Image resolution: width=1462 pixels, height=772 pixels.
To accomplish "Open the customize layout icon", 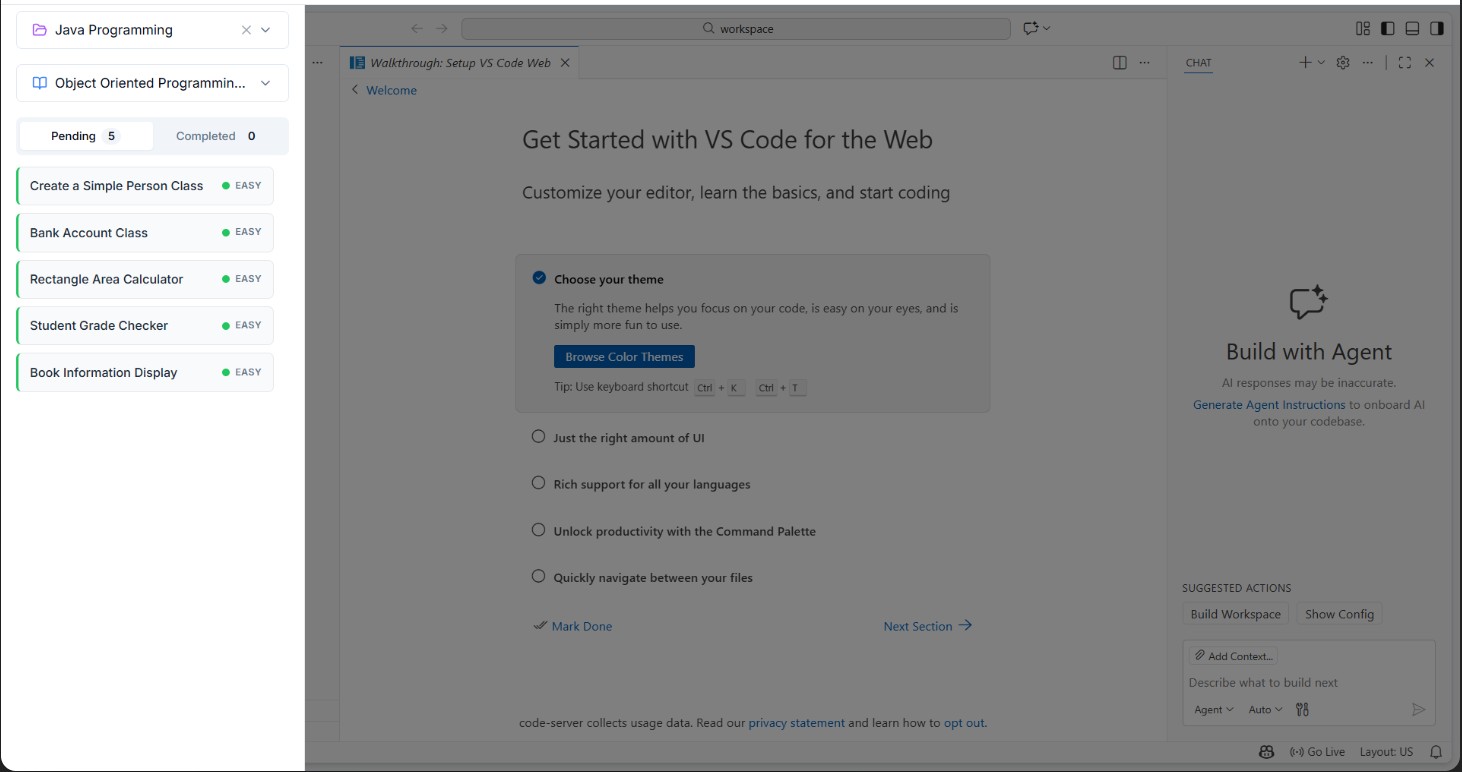I will [1362, 29].
